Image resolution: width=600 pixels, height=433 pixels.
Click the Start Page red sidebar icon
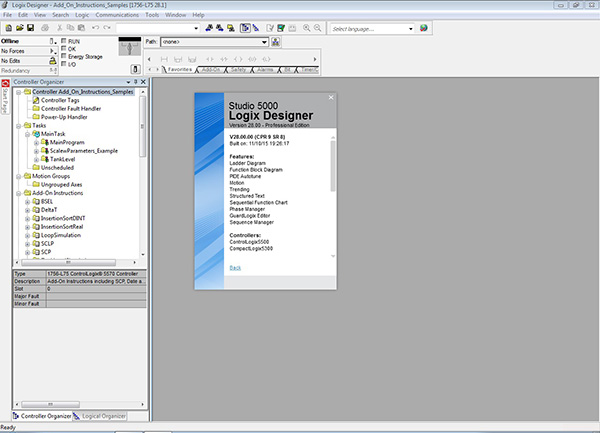coord(5,83)
